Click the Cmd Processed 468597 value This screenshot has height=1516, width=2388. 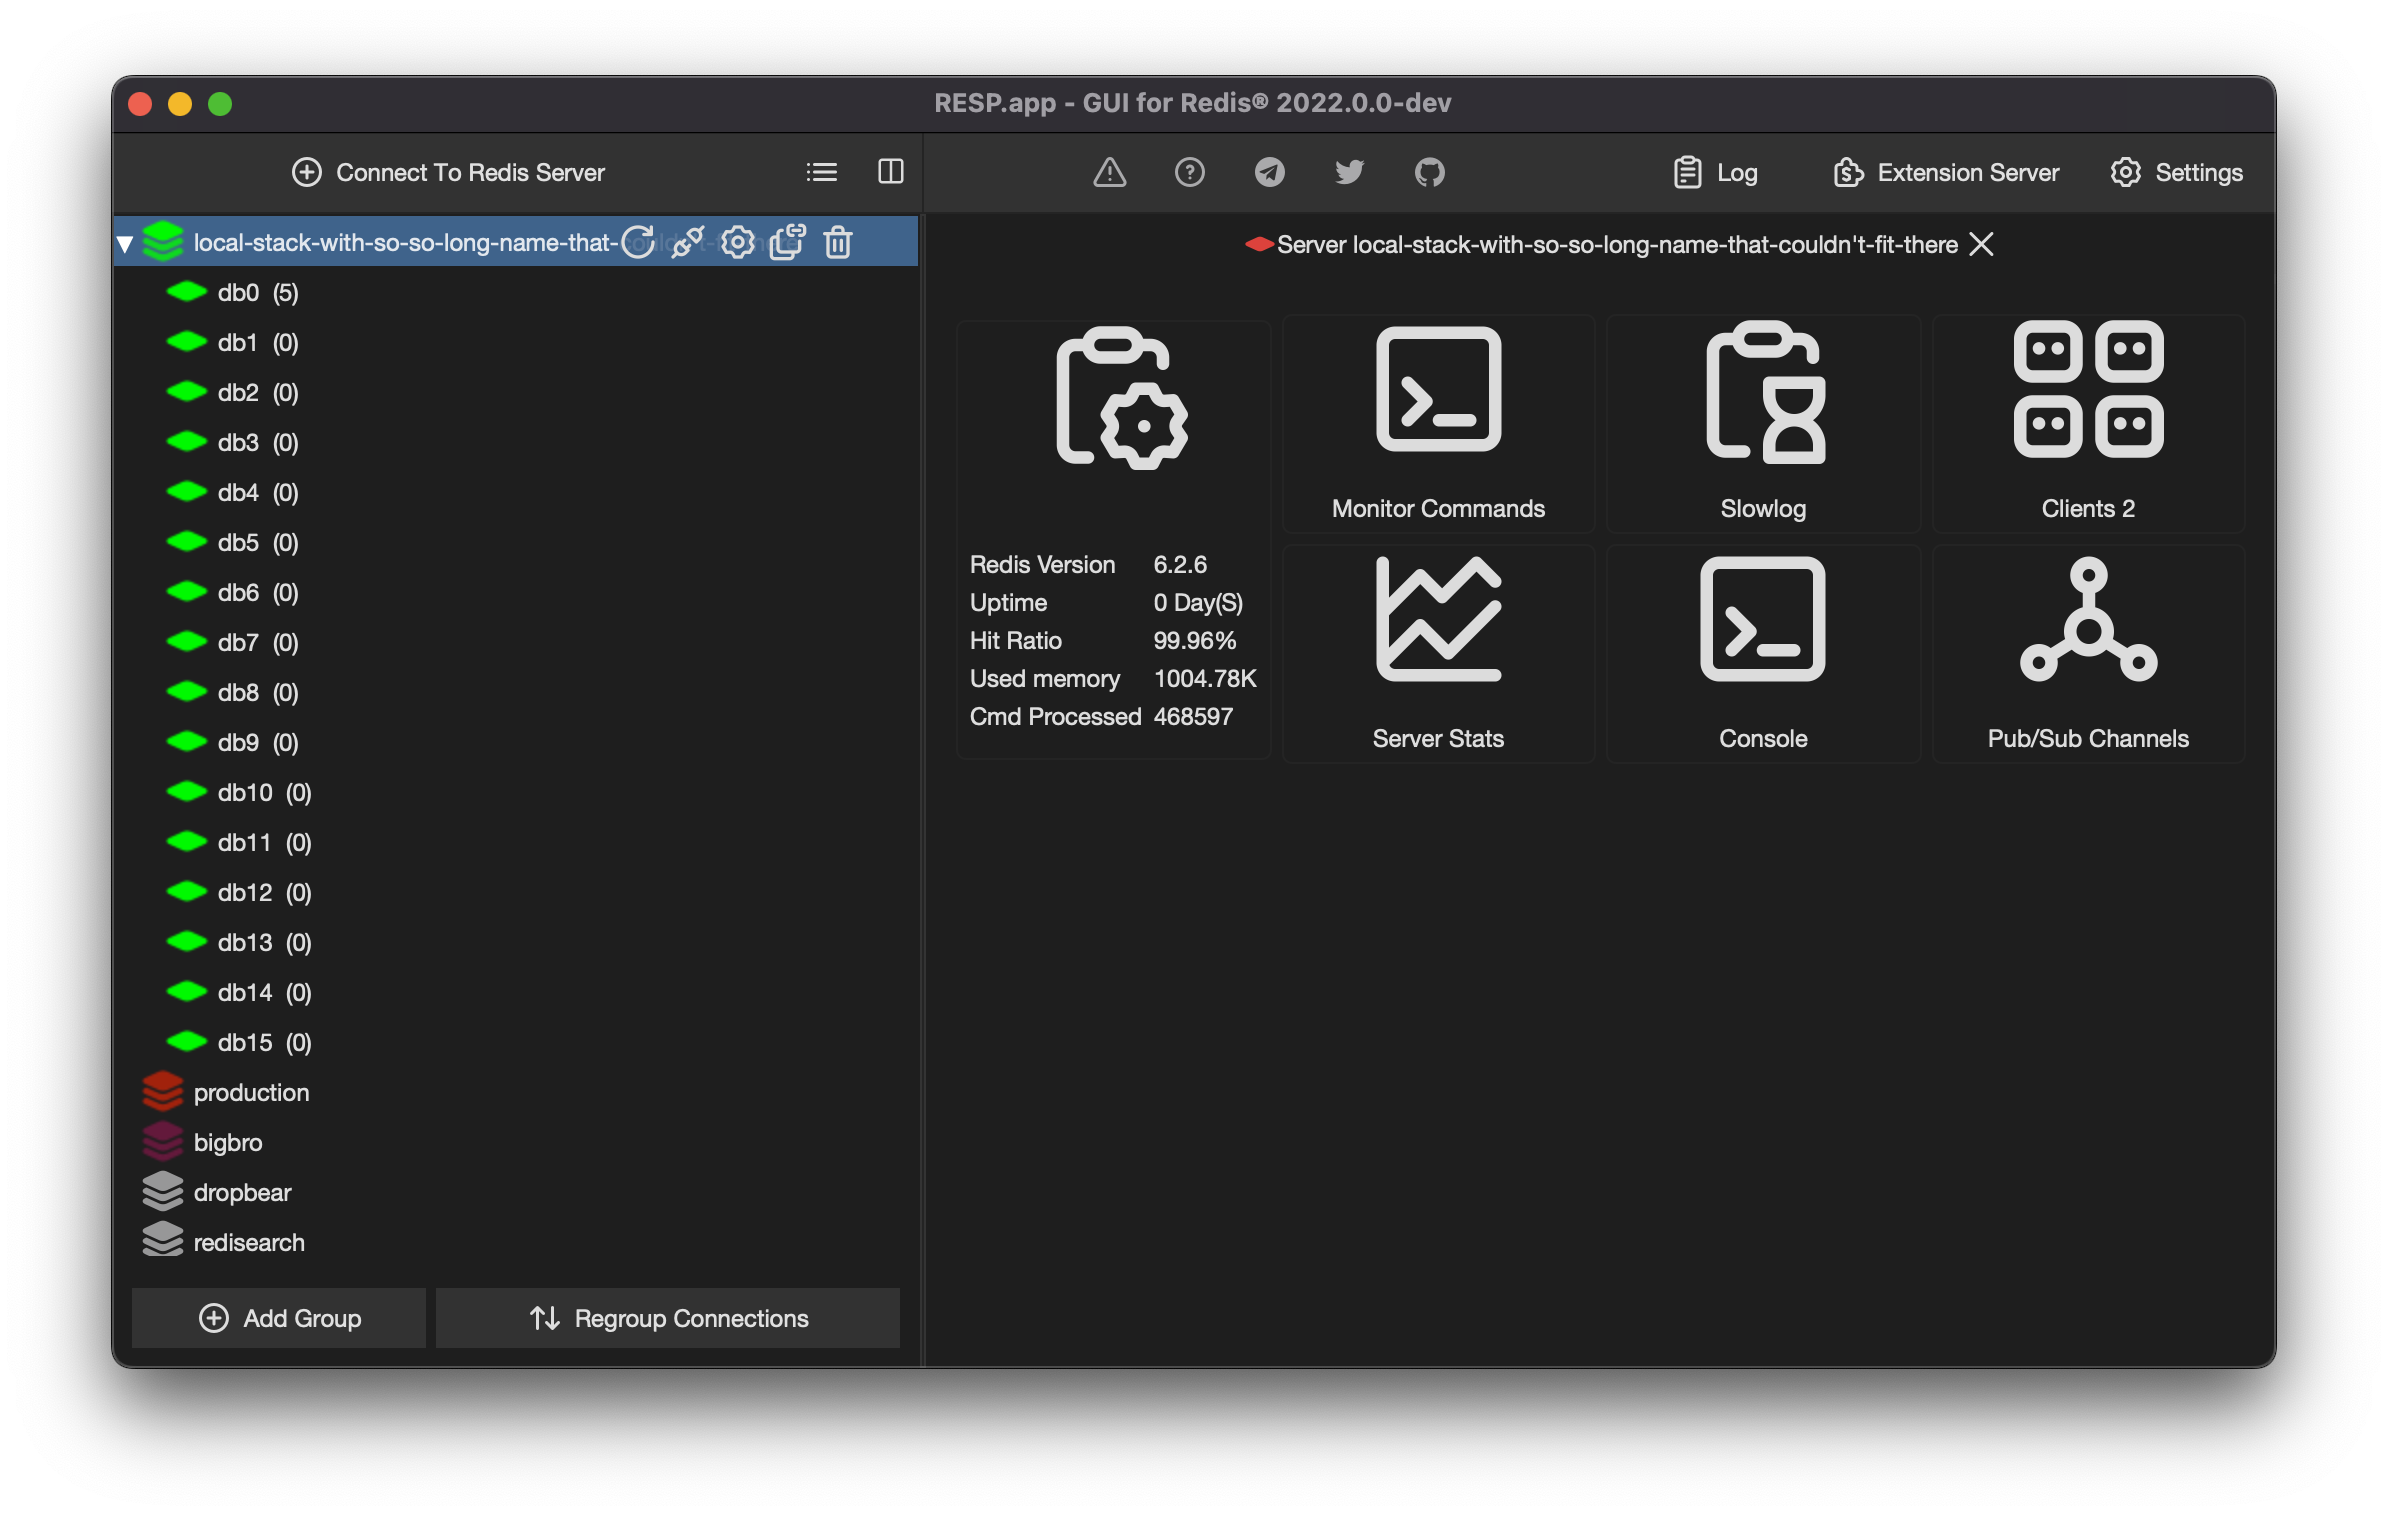click(x=1193, y=716)
